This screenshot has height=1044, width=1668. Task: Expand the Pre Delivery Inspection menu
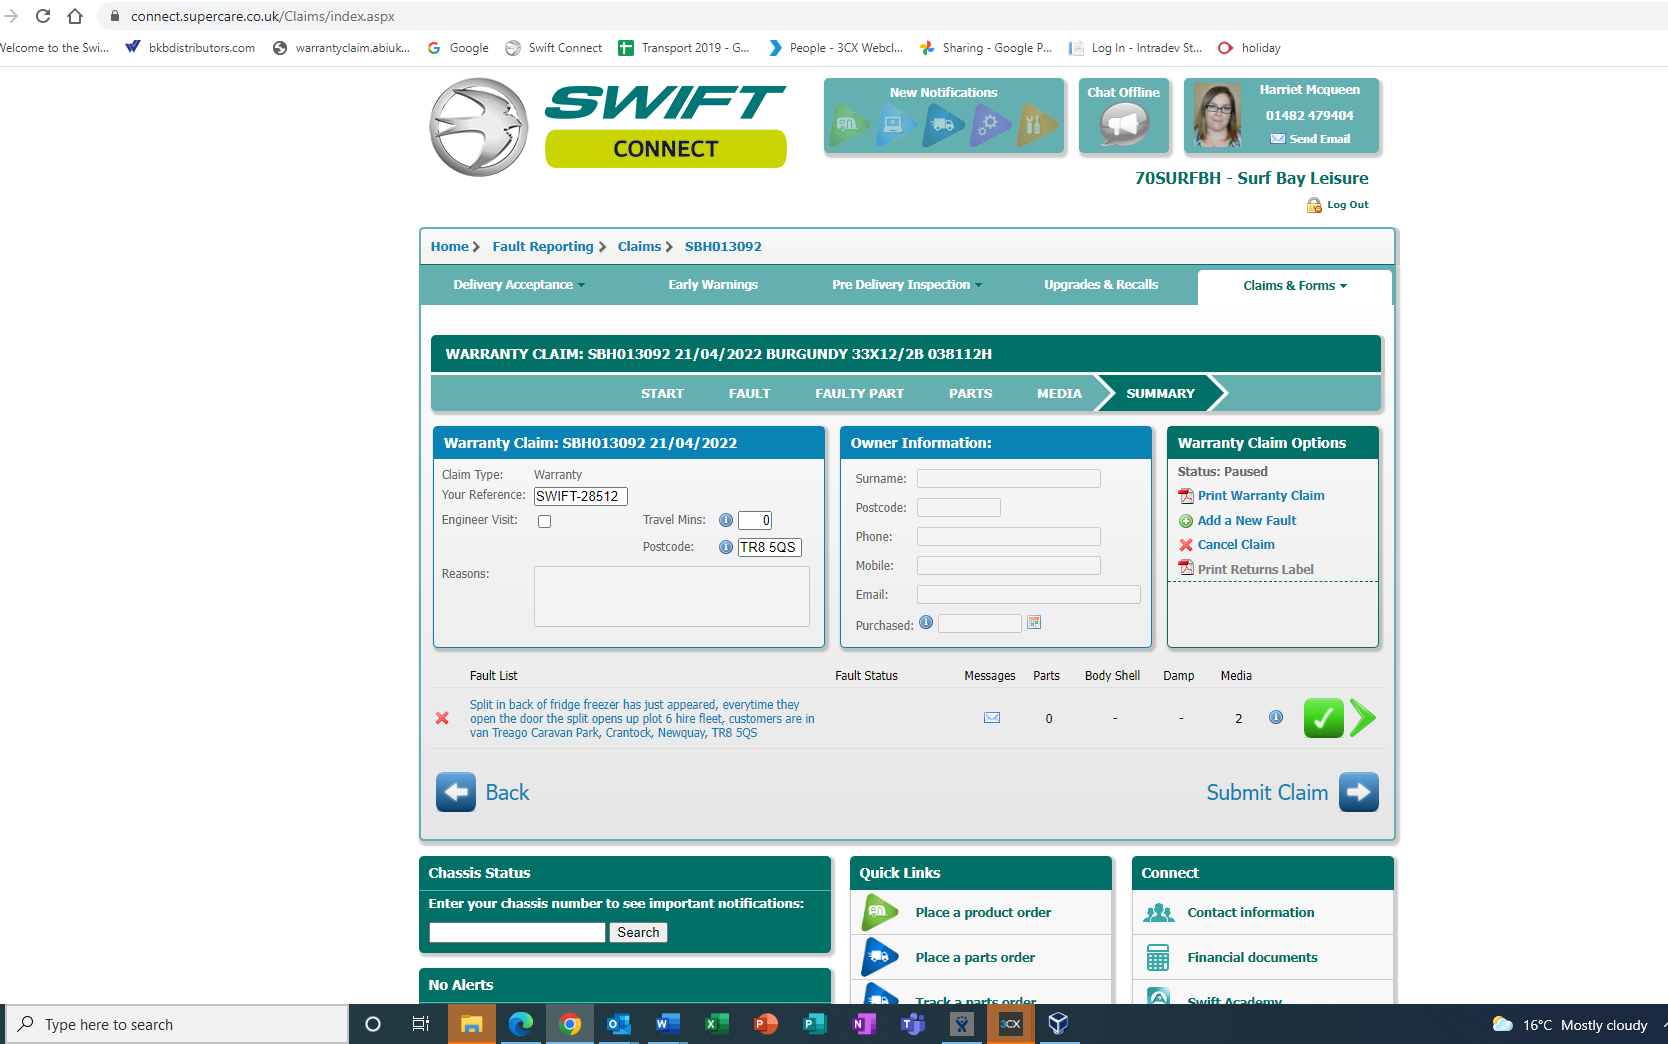click(907, 285)
